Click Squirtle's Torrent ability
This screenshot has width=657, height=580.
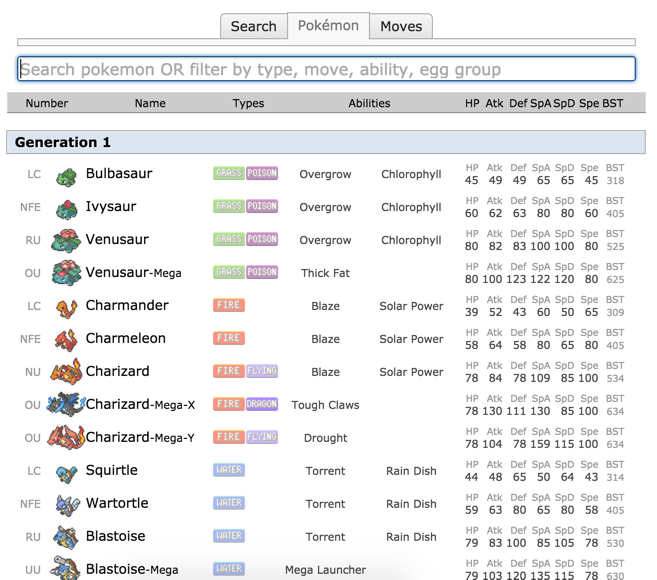click(x=325, y=471)
